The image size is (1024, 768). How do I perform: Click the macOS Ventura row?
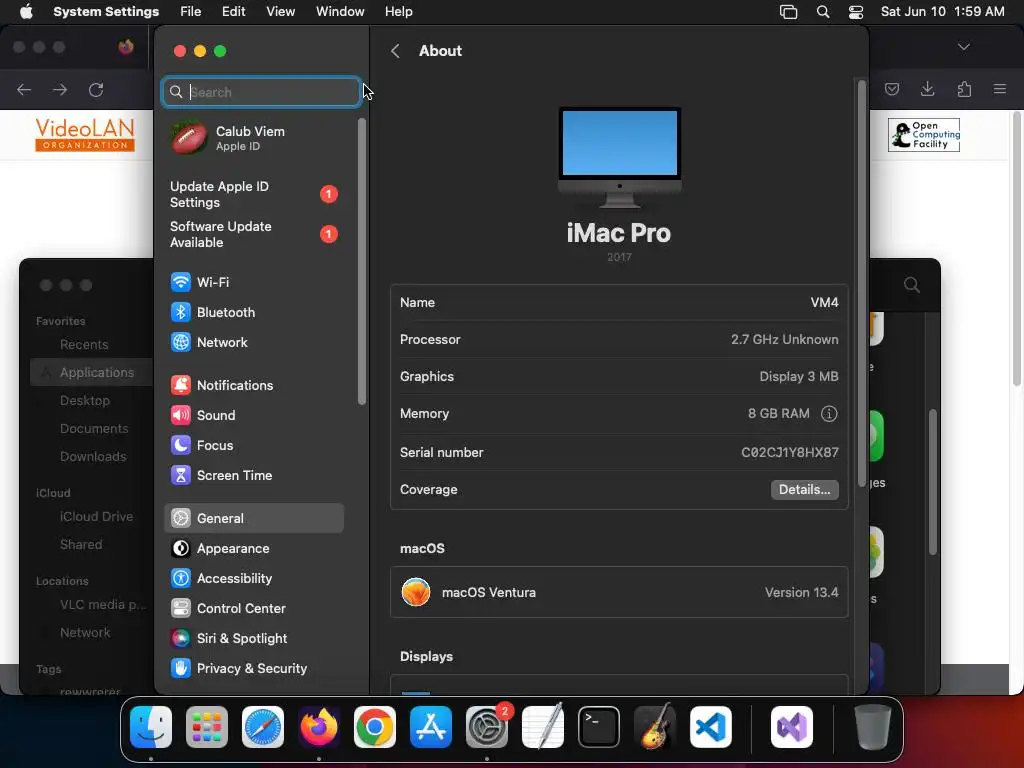[619, 592]
